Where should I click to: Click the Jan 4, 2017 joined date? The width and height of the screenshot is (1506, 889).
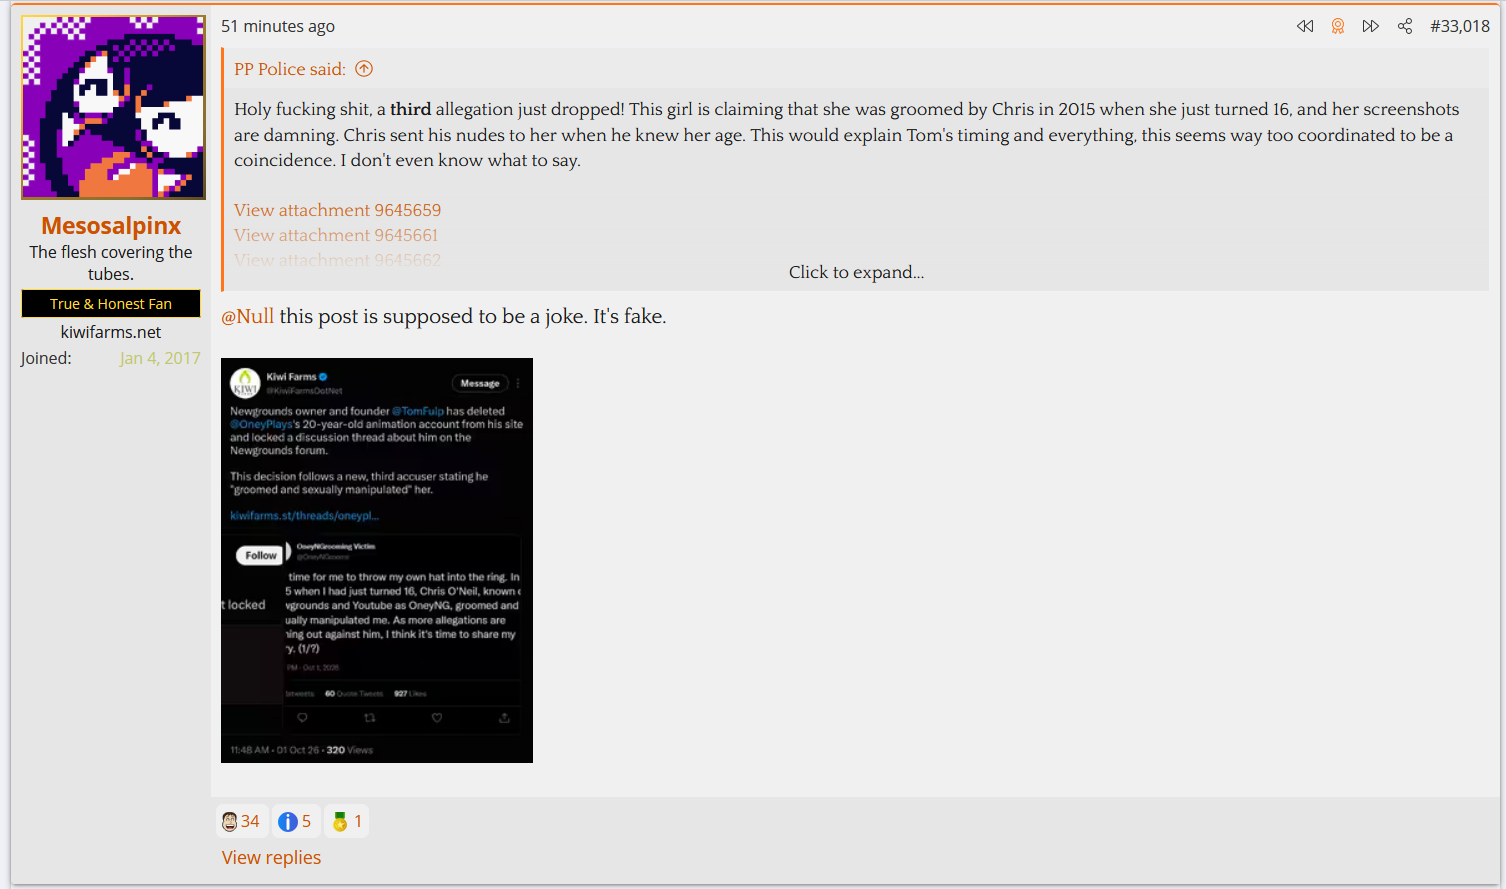(160, 358)
